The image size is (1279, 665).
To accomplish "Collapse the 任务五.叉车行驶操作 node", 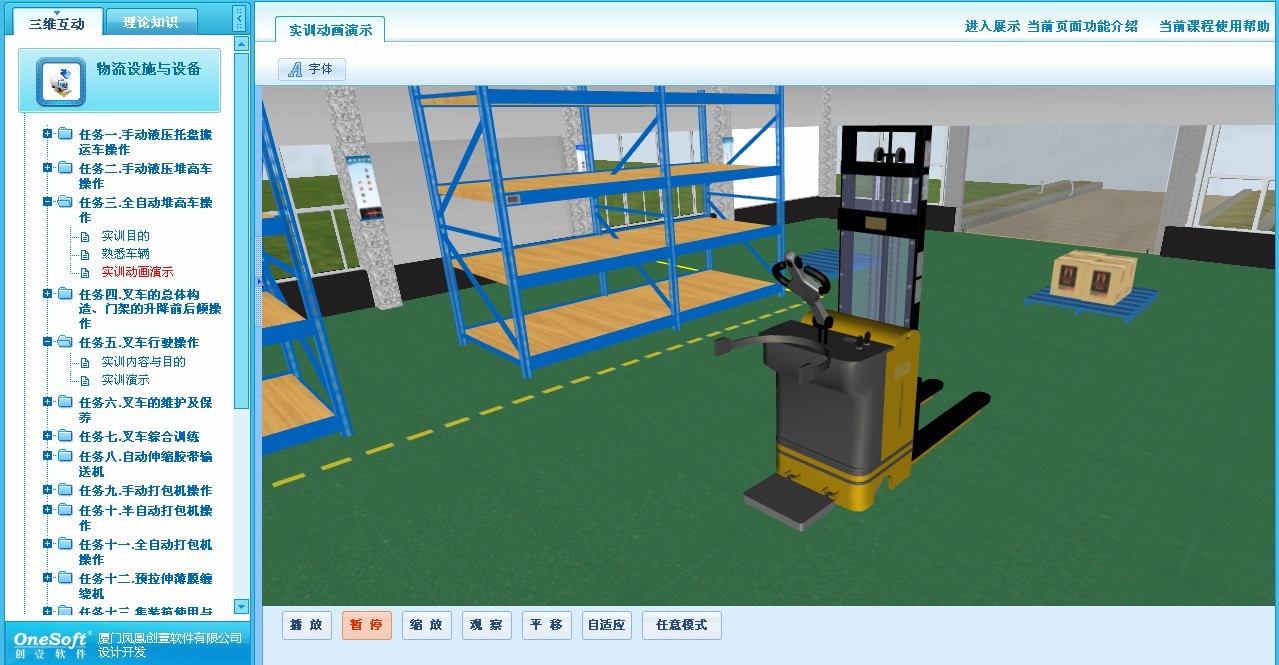I will pos(47,342).
